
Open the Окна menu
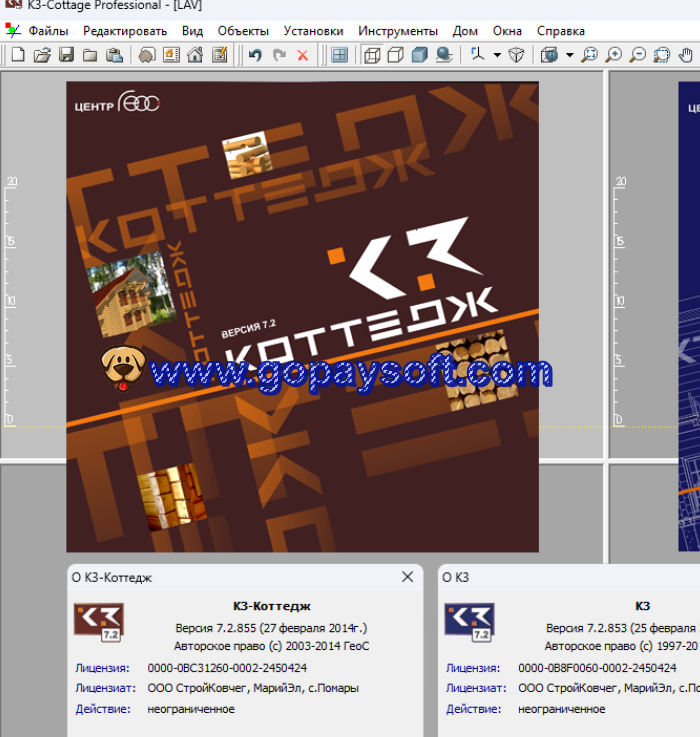click(507, 31)
